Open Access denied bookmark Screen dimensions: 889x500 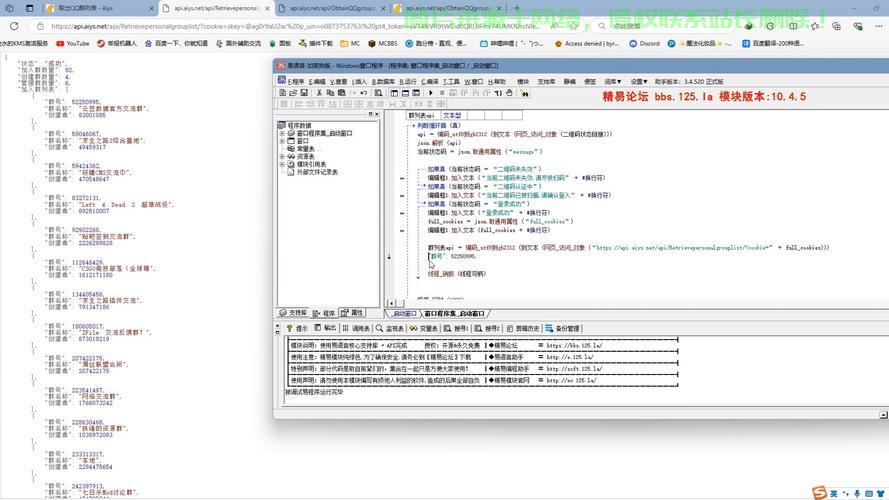587,43
